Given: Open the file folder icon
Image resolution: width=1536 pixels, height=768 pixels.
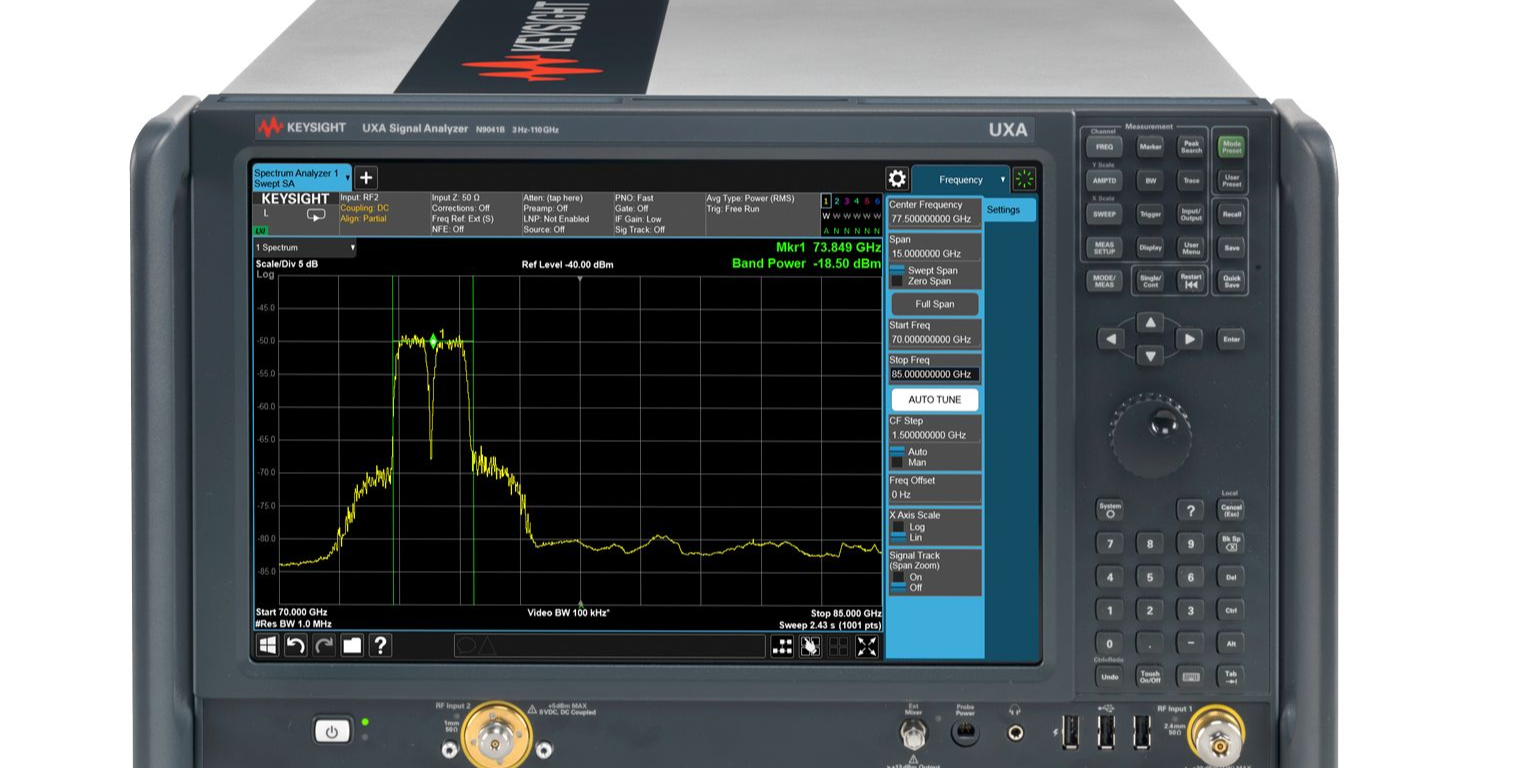Looking at the screenshot, I should tap(352, 646).
